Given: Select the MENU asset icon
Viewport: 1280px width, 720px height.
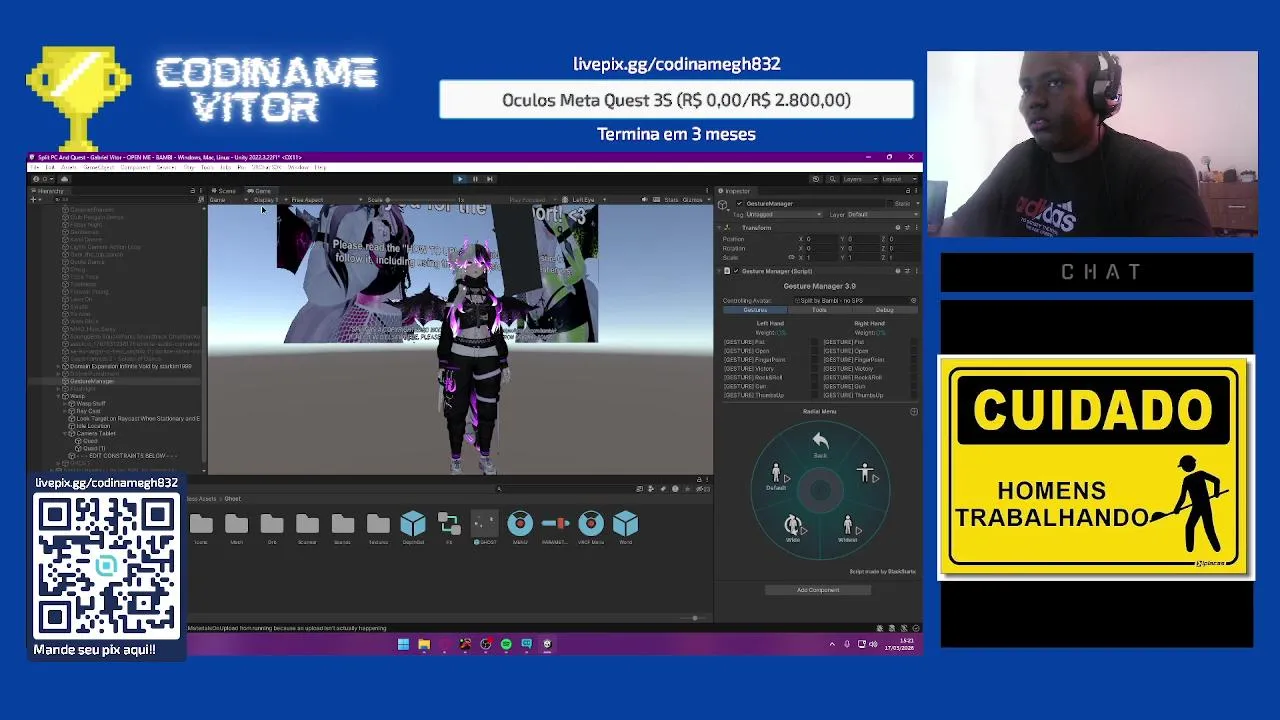Looking at the screenshot, I should click(520, 528).
